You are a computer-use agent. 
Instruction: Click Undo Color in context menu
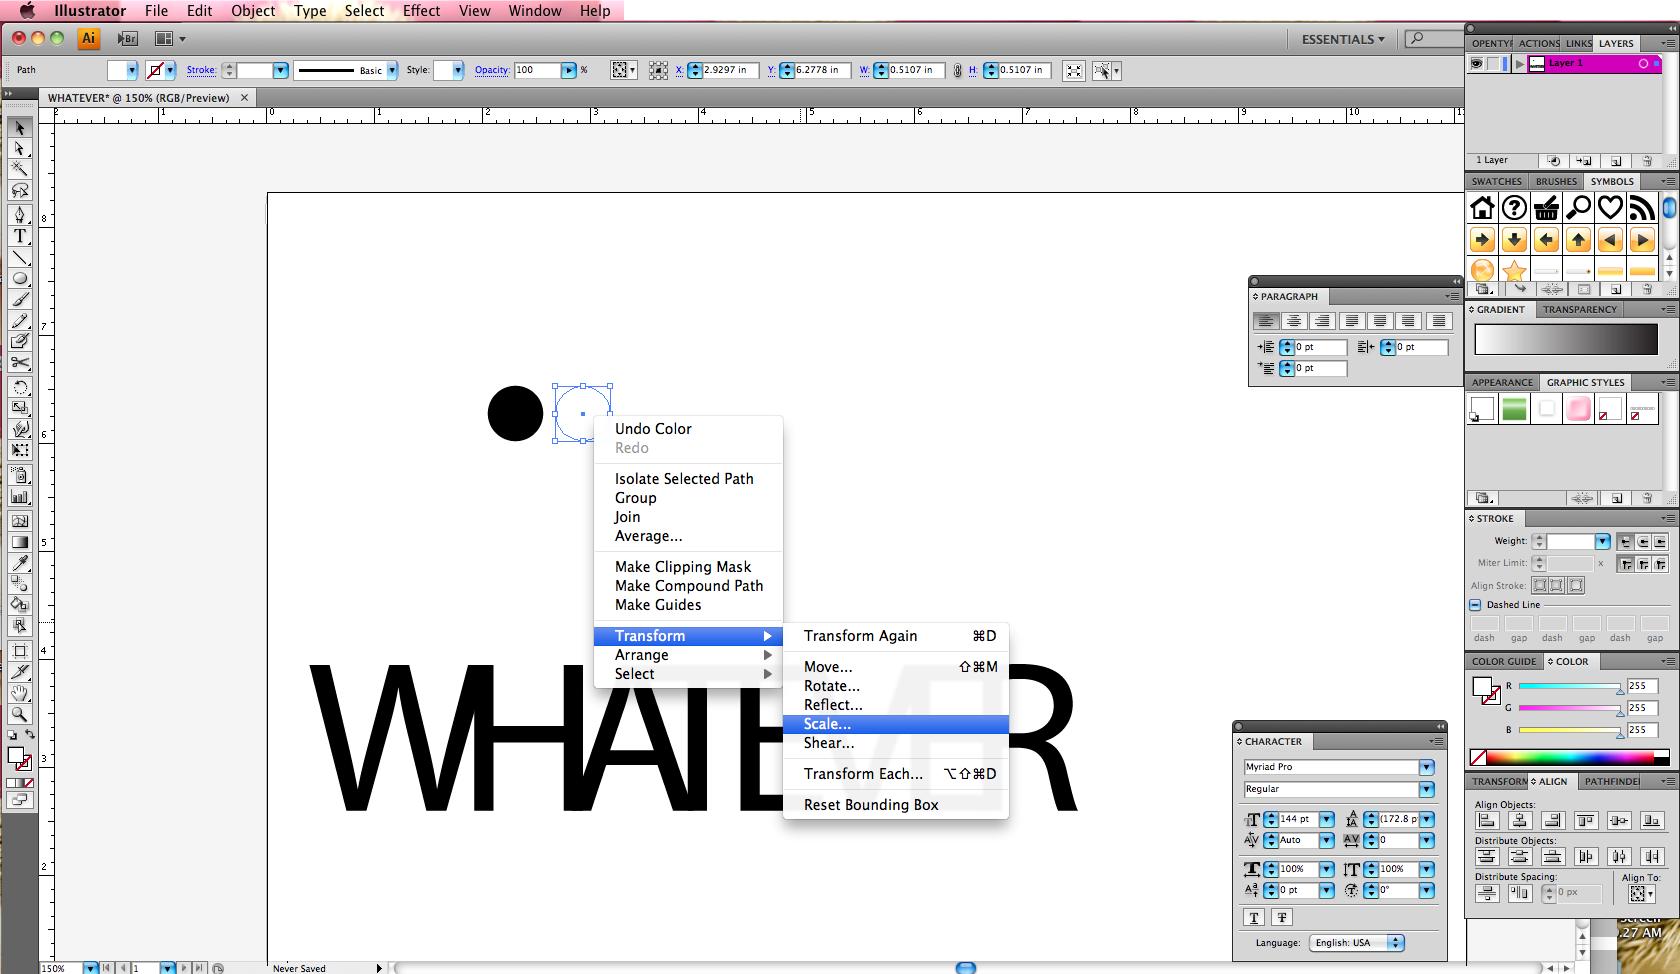coord(688,429)
